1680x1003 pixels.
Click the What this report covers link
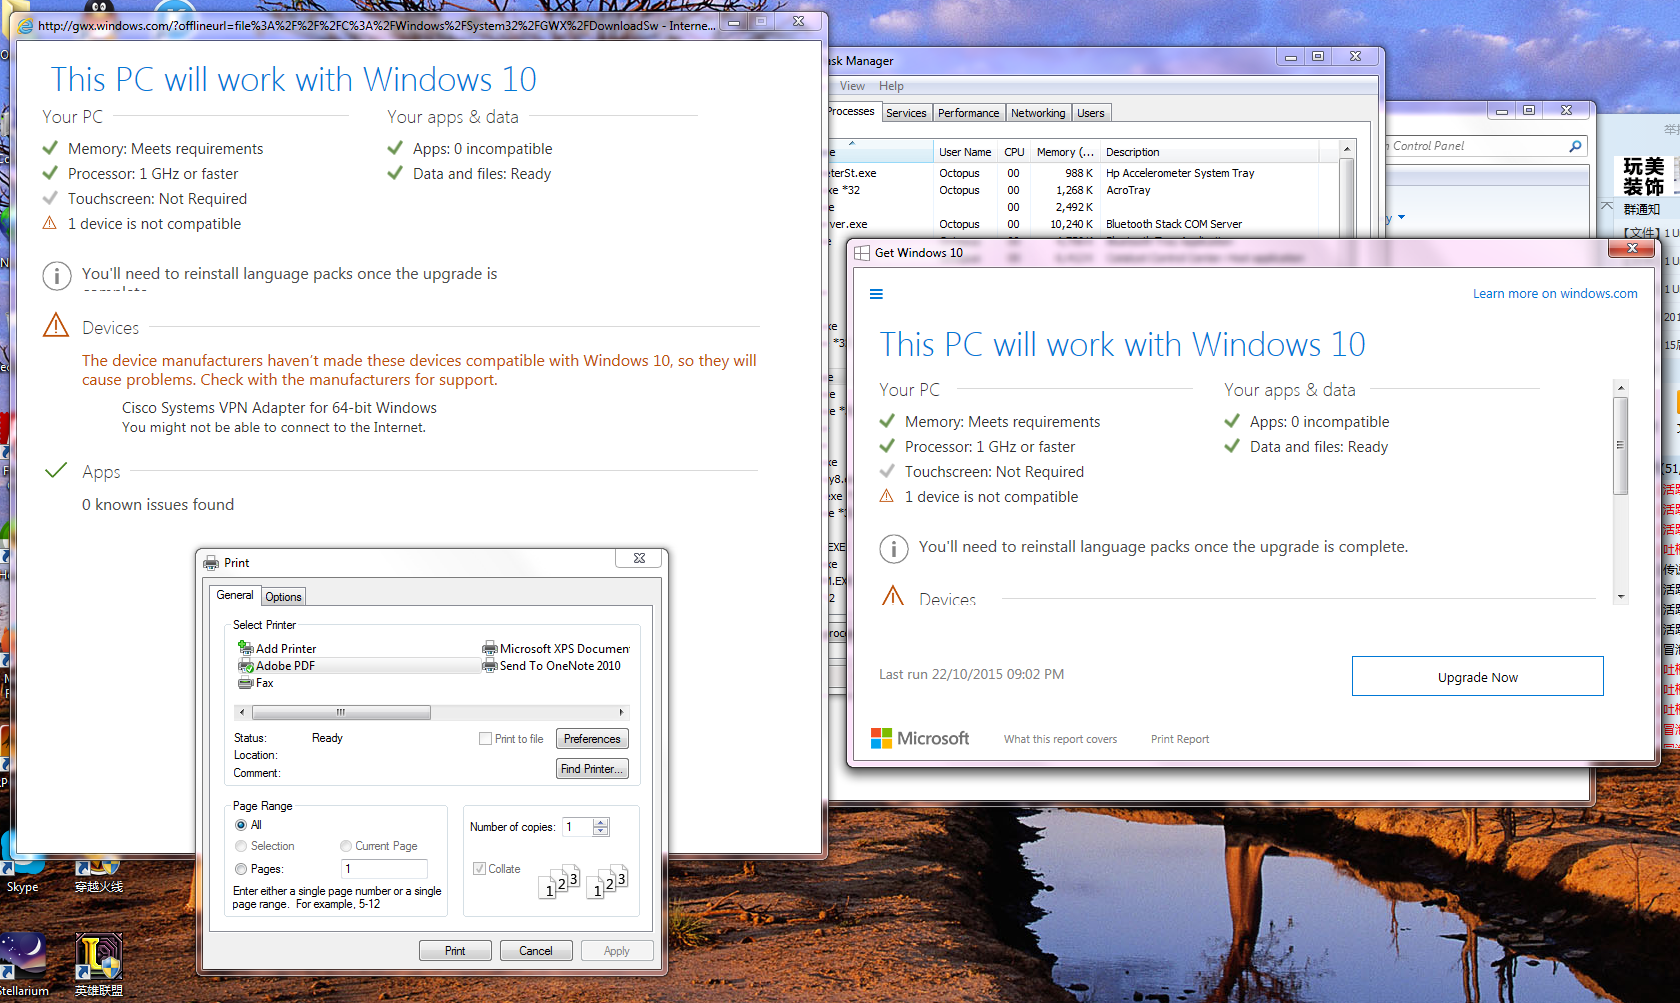point(1060,739)
